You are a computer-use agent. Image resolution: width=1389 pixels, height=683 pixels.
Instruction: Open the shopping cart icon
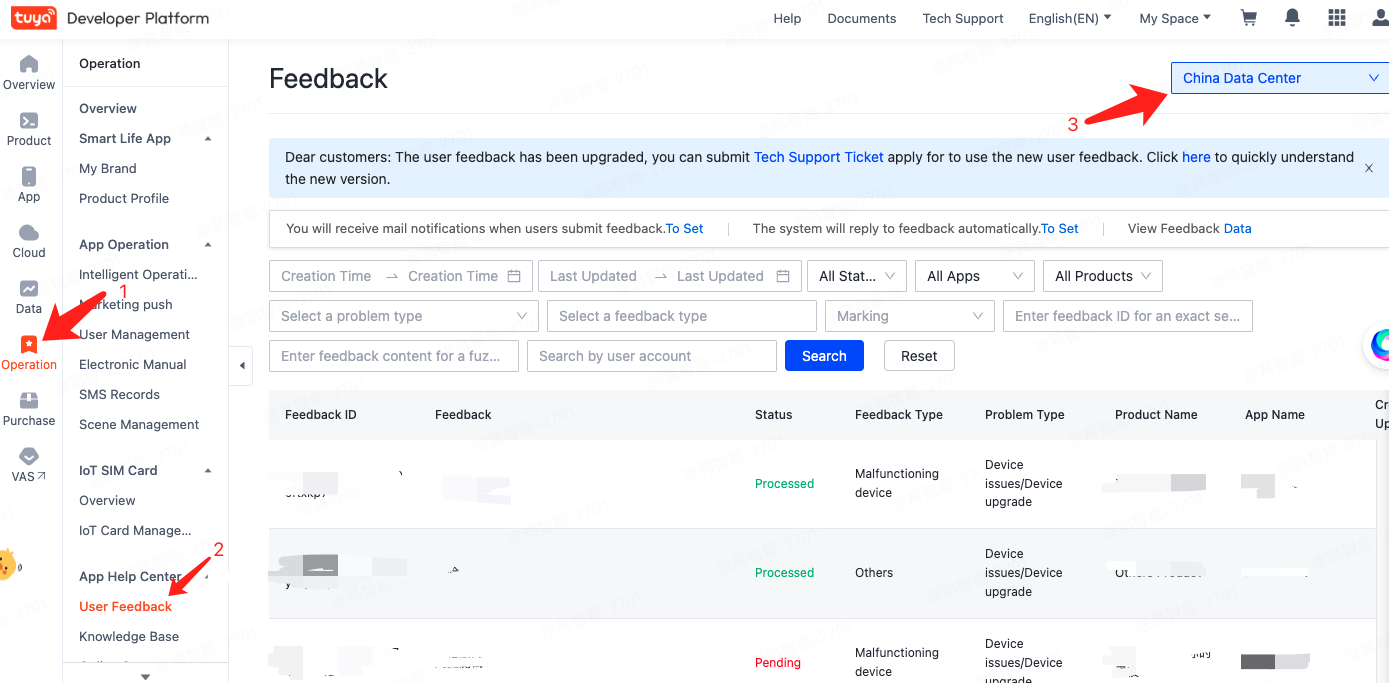(1248, 18)
